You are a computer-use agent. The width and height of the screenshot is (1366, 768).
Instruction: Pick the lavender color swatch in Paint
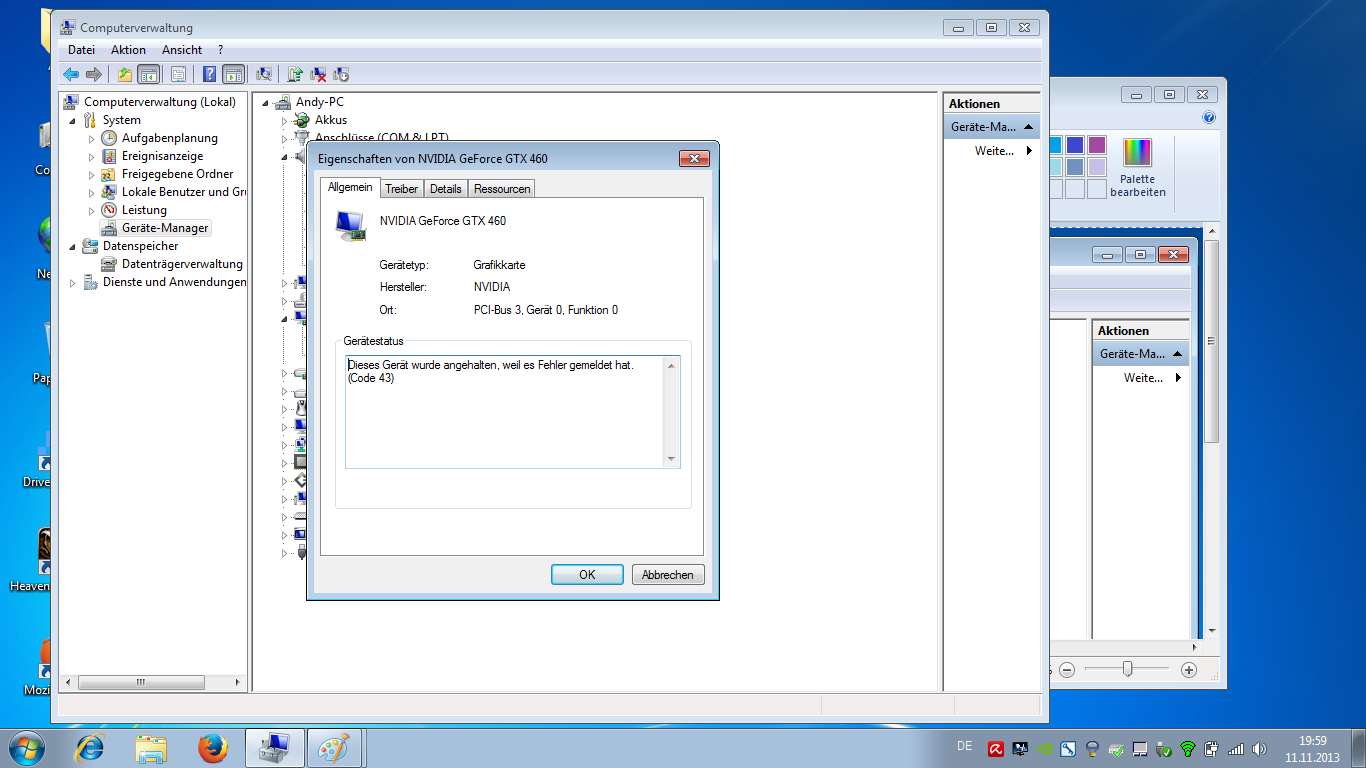coord(1097,167)
